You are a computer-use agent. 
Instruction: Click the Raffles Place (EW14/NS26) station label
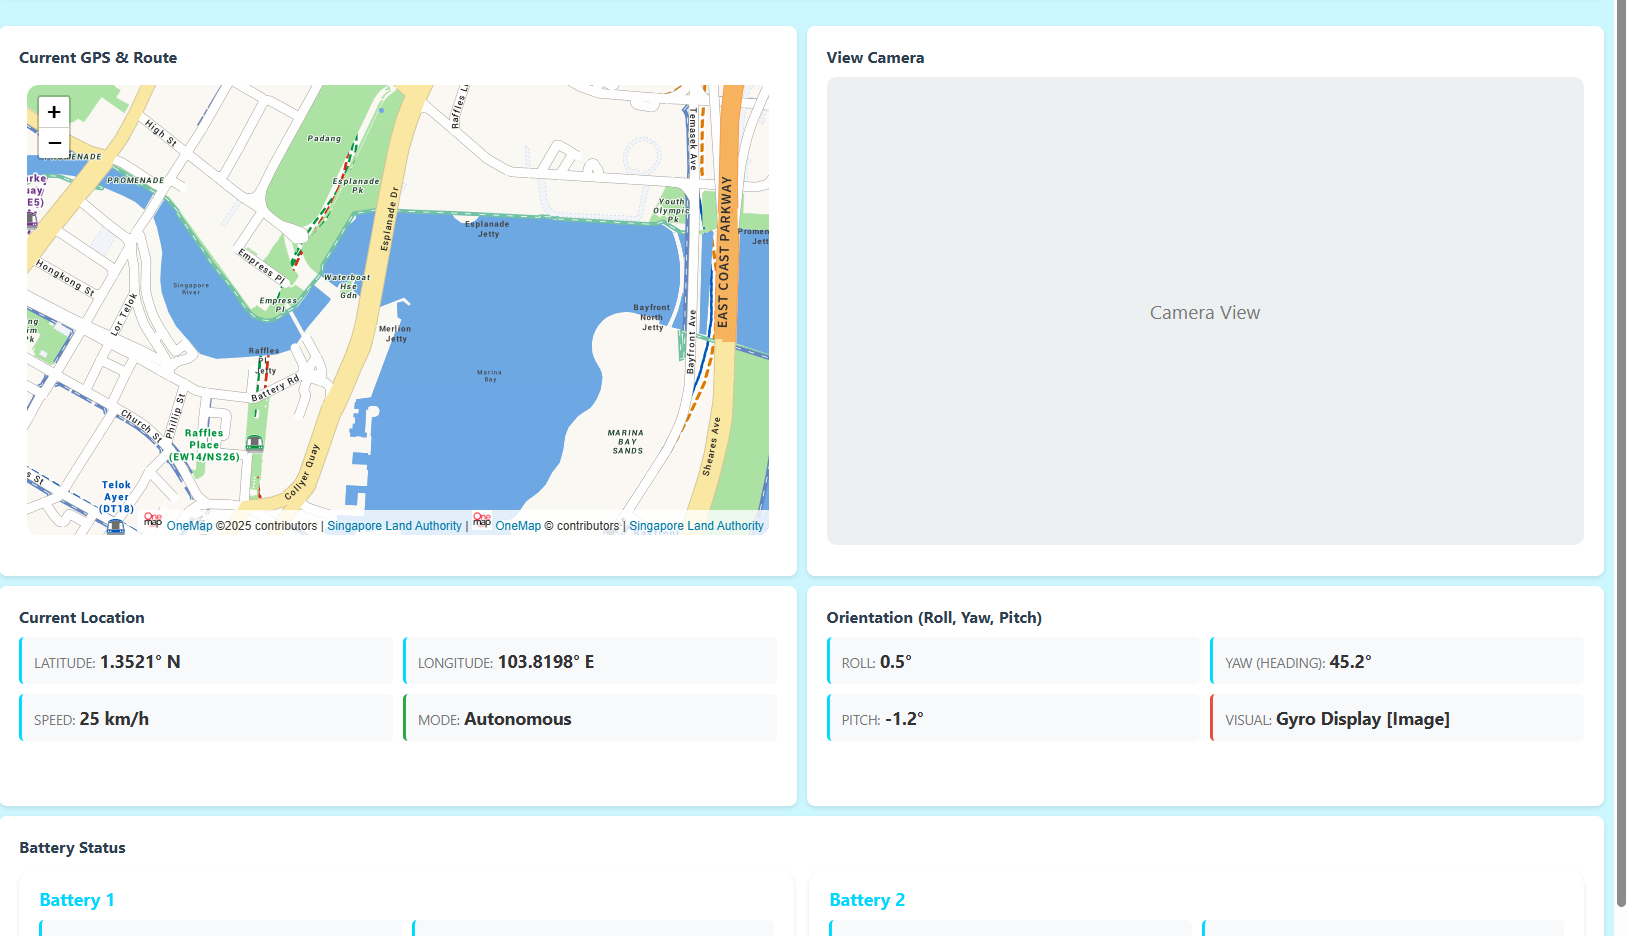pos(204,445)
